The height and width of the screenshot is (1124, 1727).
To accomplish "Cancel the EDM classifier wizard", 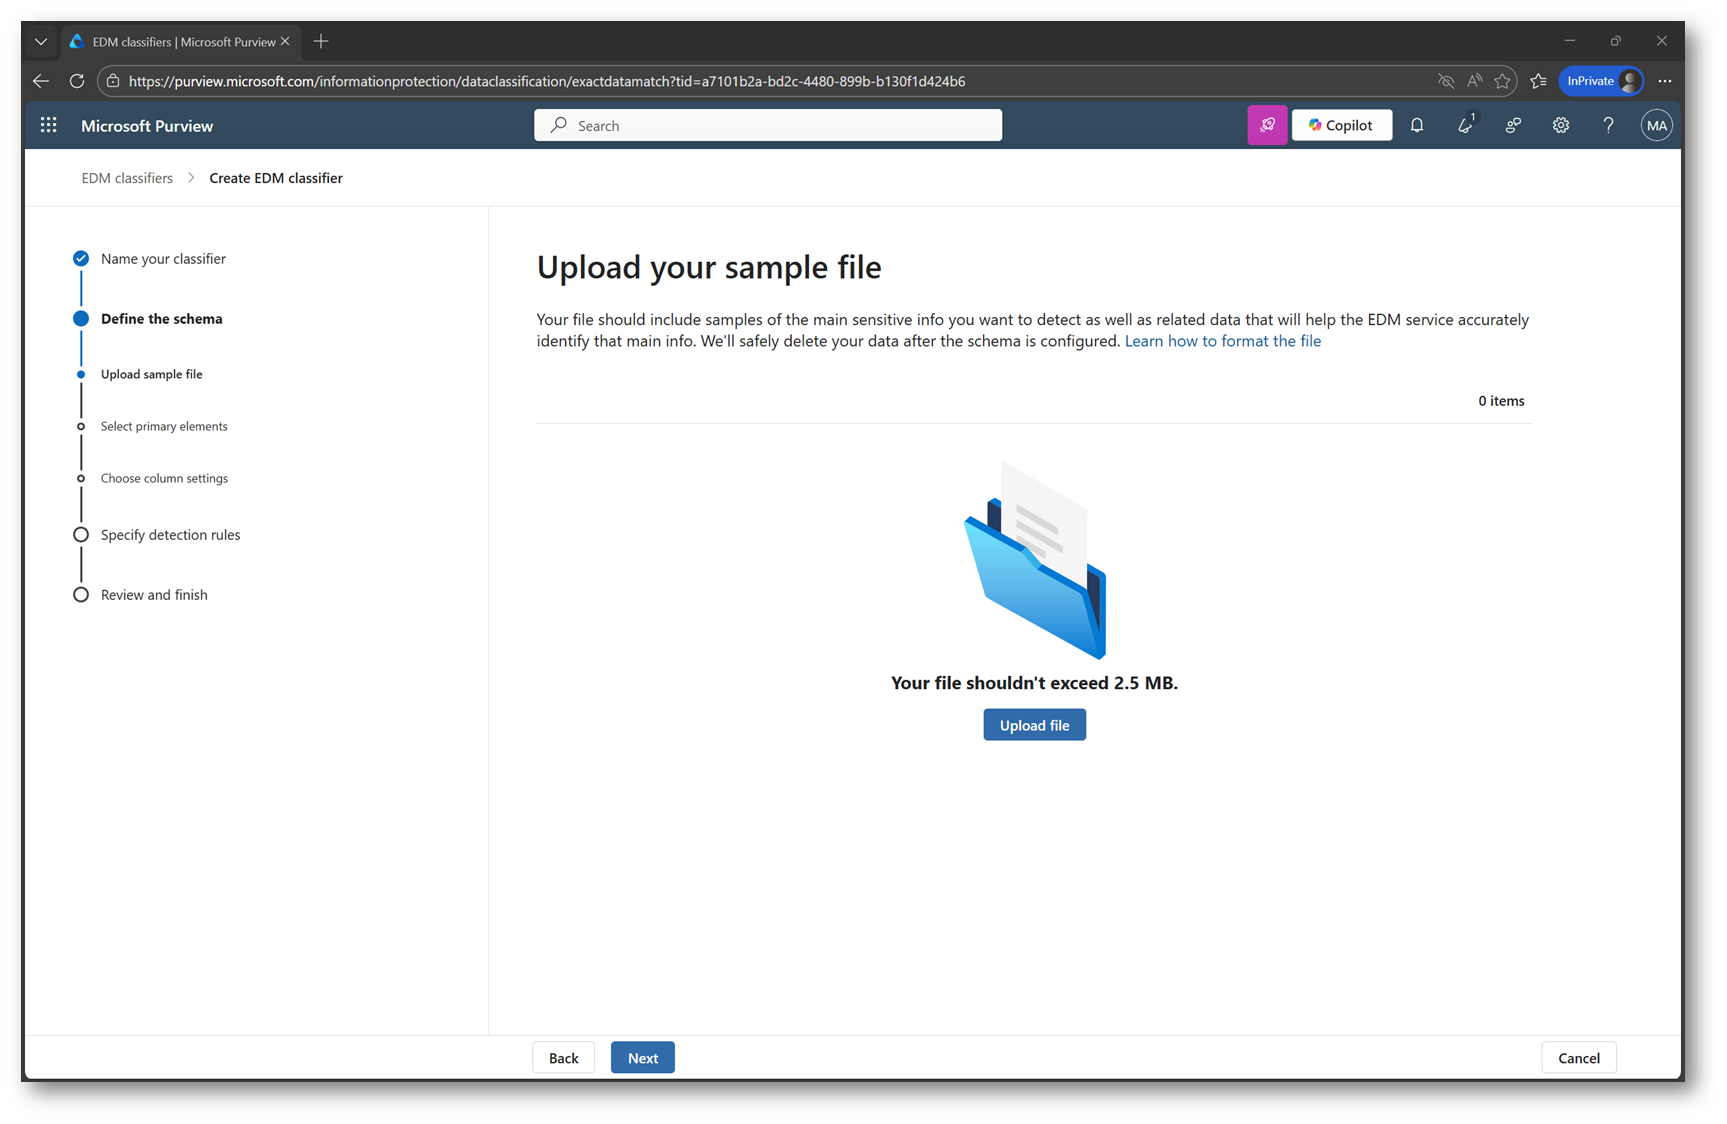I will click(x=1579, y=1058).
